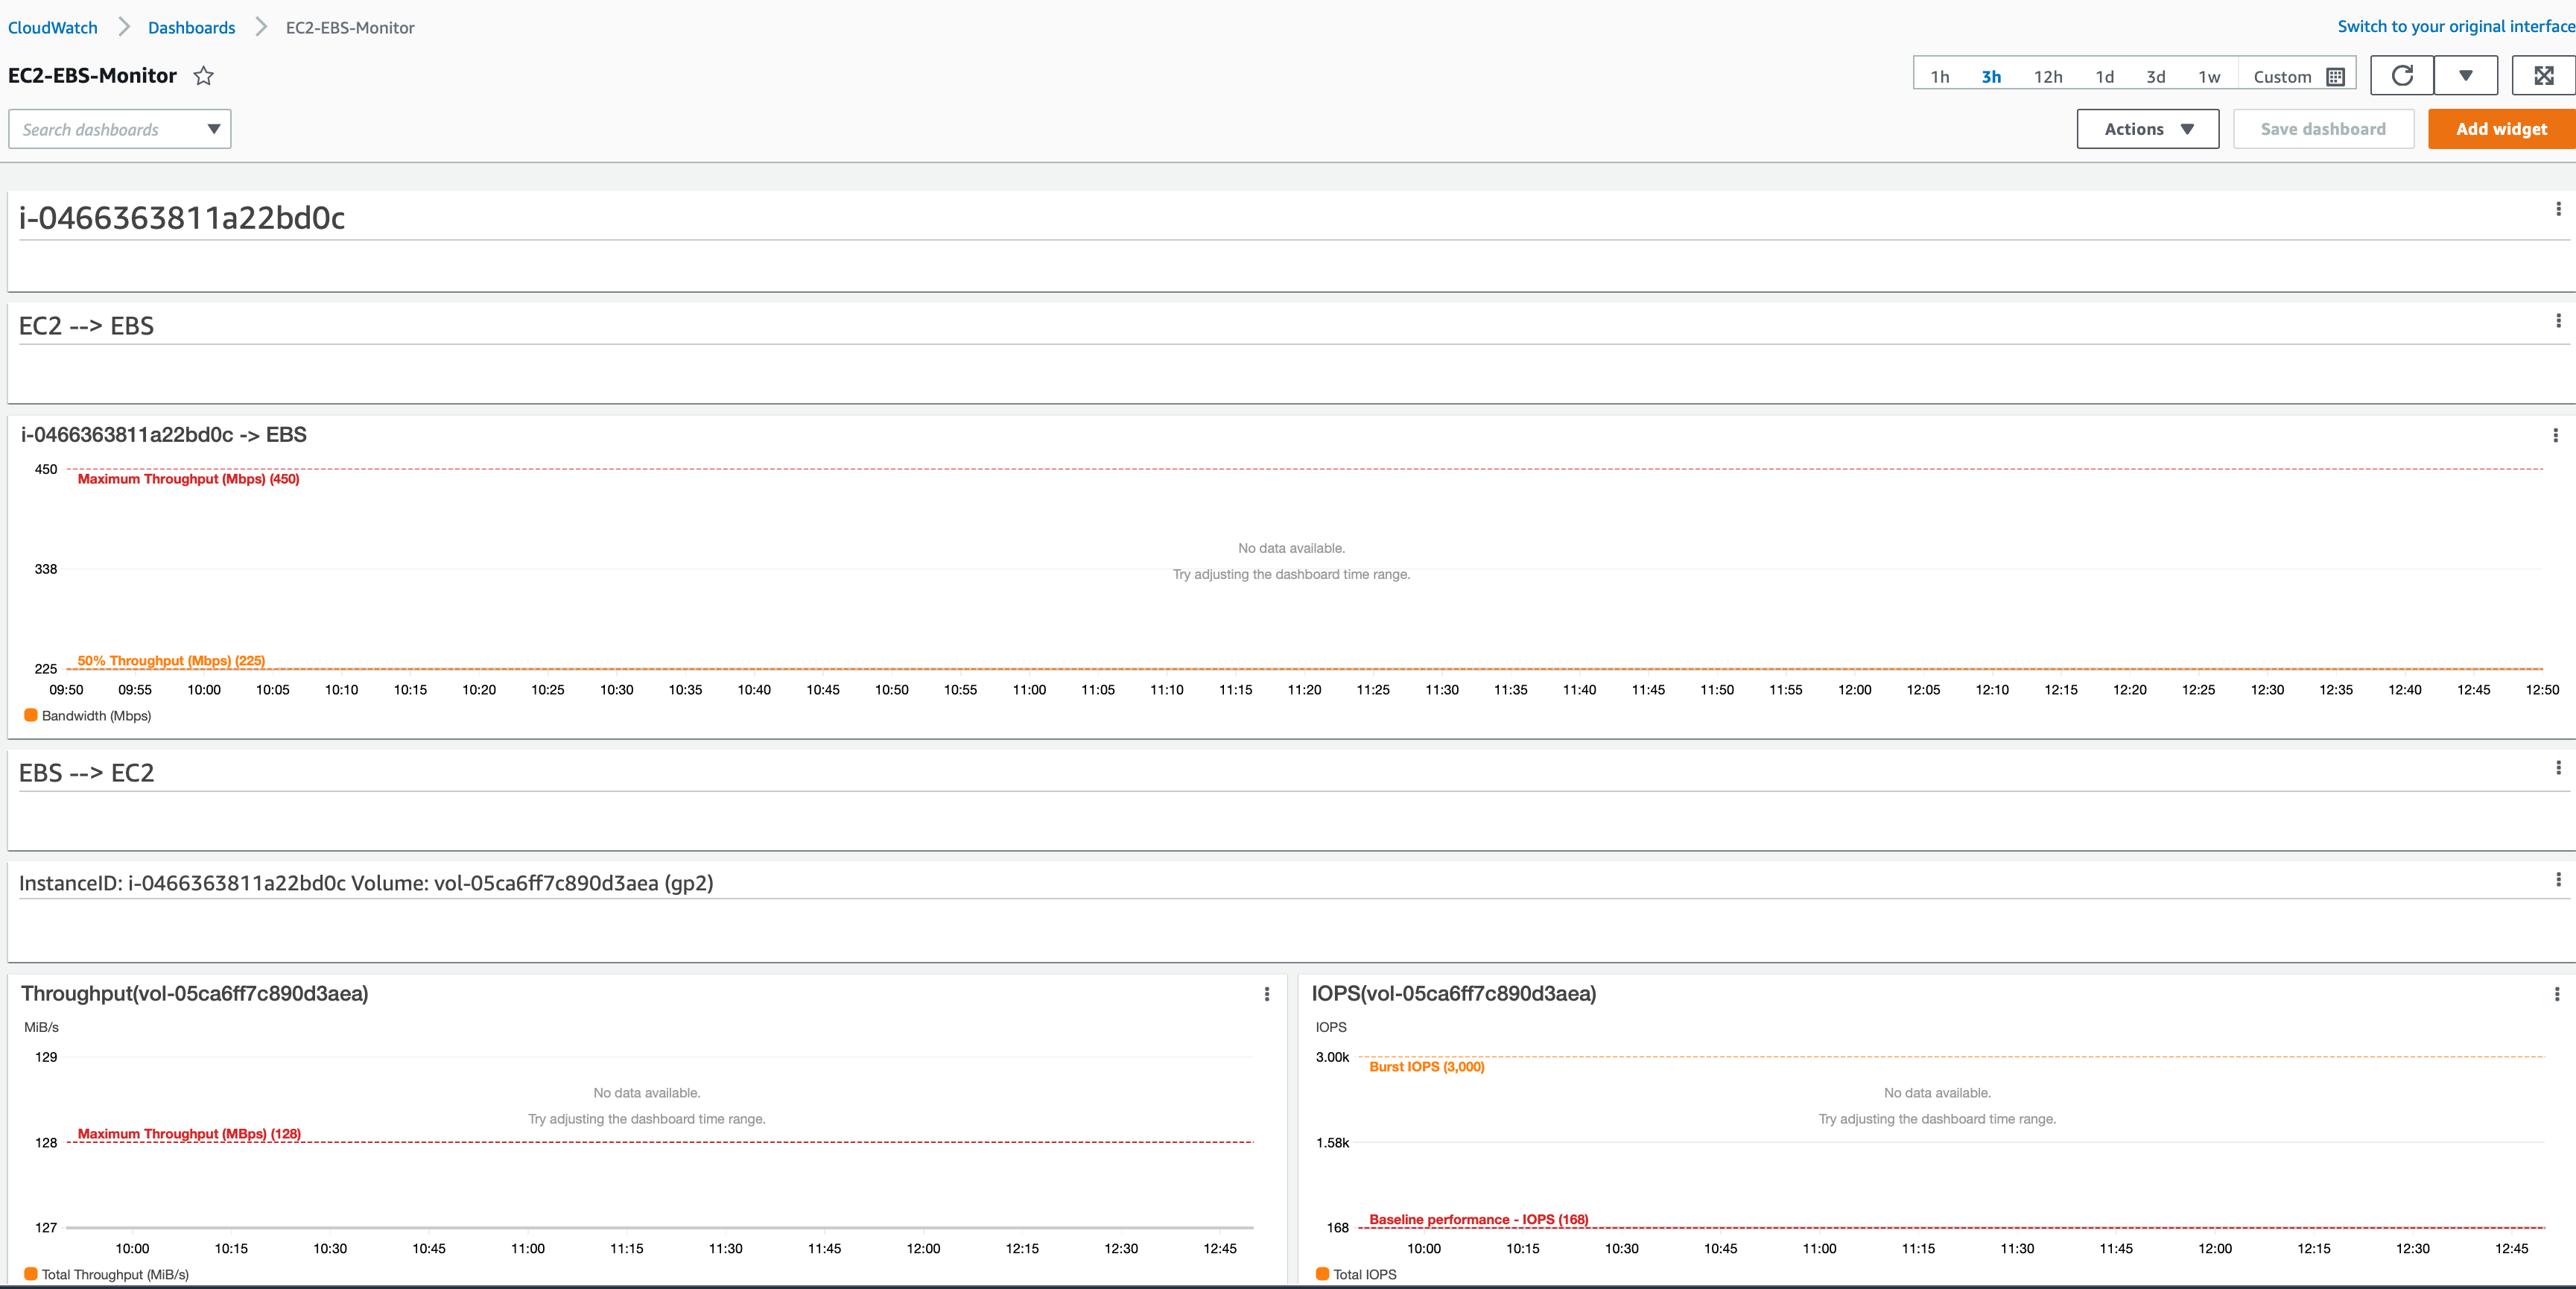Star the EC2-EBS-Monitor dashboard as favorite
Viewport: 2576px width, 1289px height.
203,76
